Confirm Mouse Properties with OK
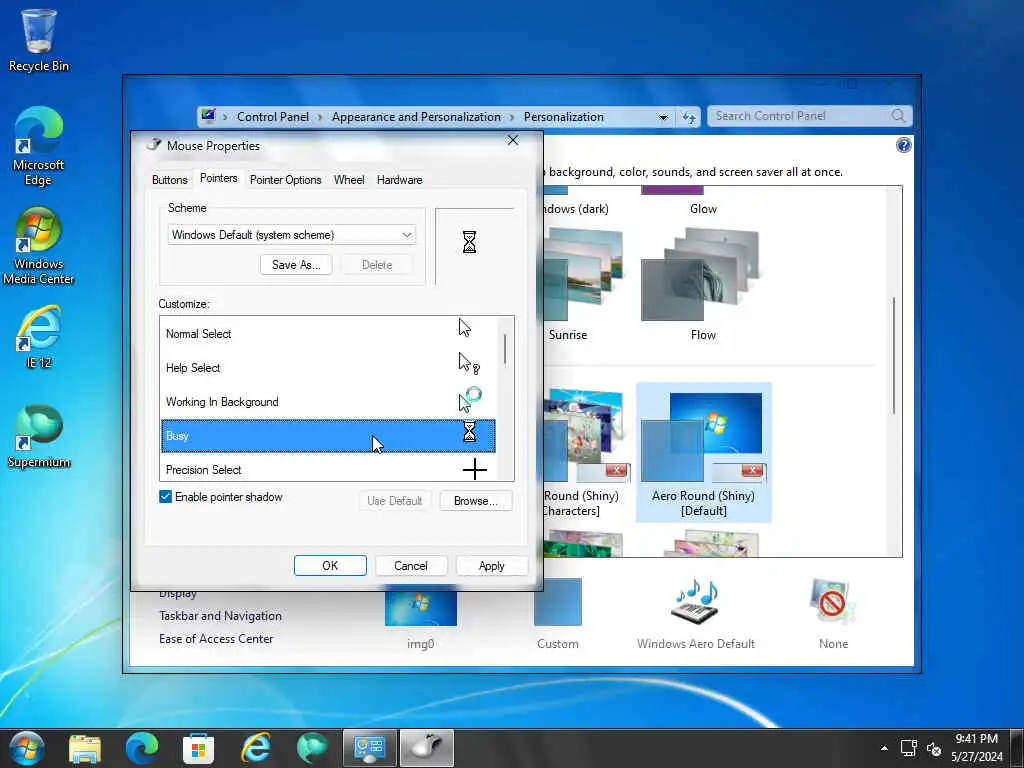The height and width of the screenshot is (768, 1024). tap(330, 566)
